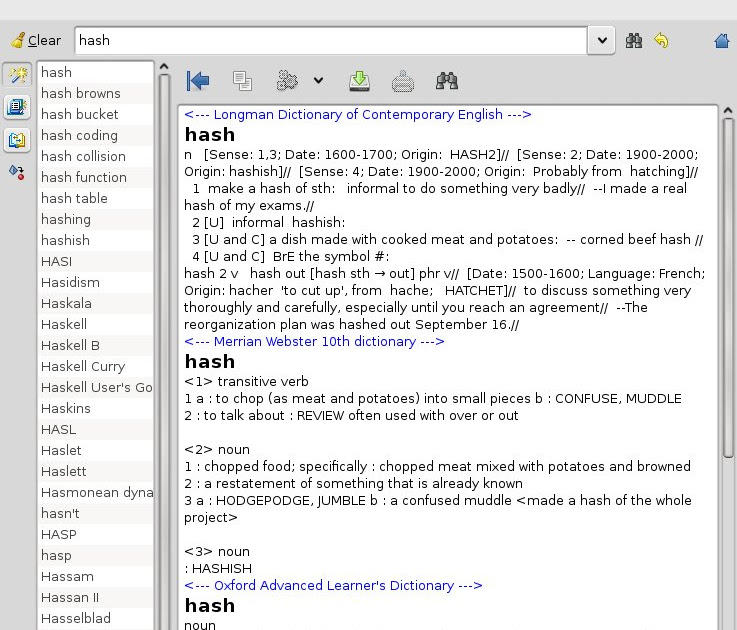Click the copy pages toolbar icon
This screenshot has height=630, width=737.
pyautogui.click(x=243, y=81)
